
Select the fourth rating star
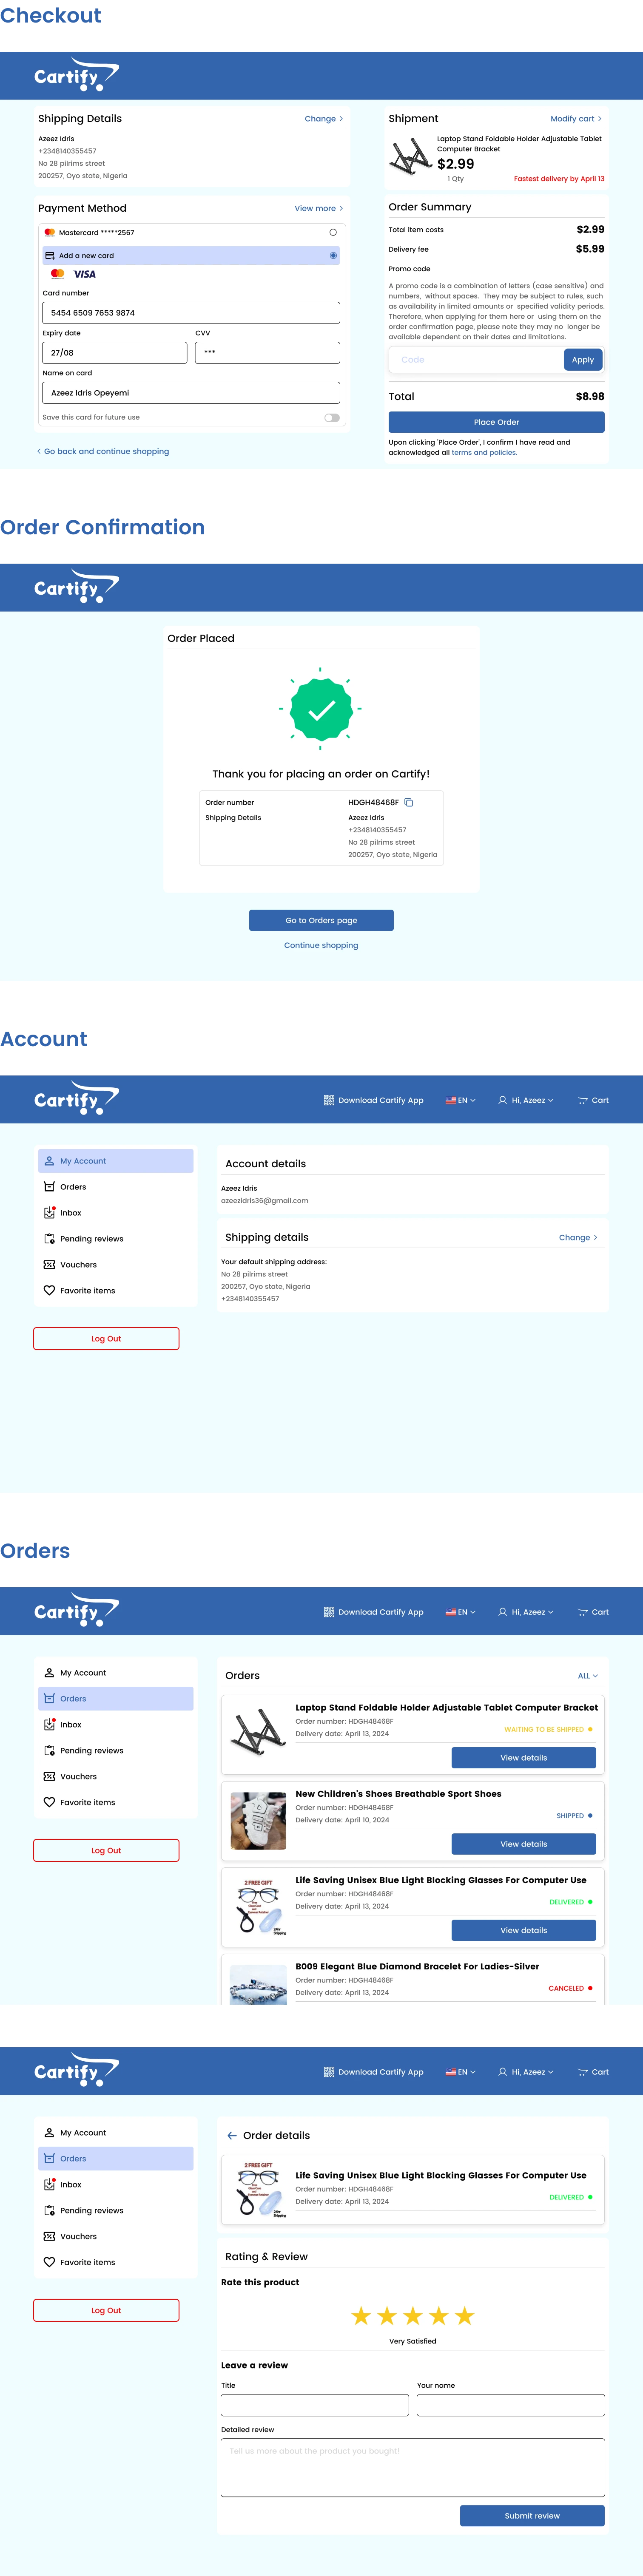tap(439, 2315)
